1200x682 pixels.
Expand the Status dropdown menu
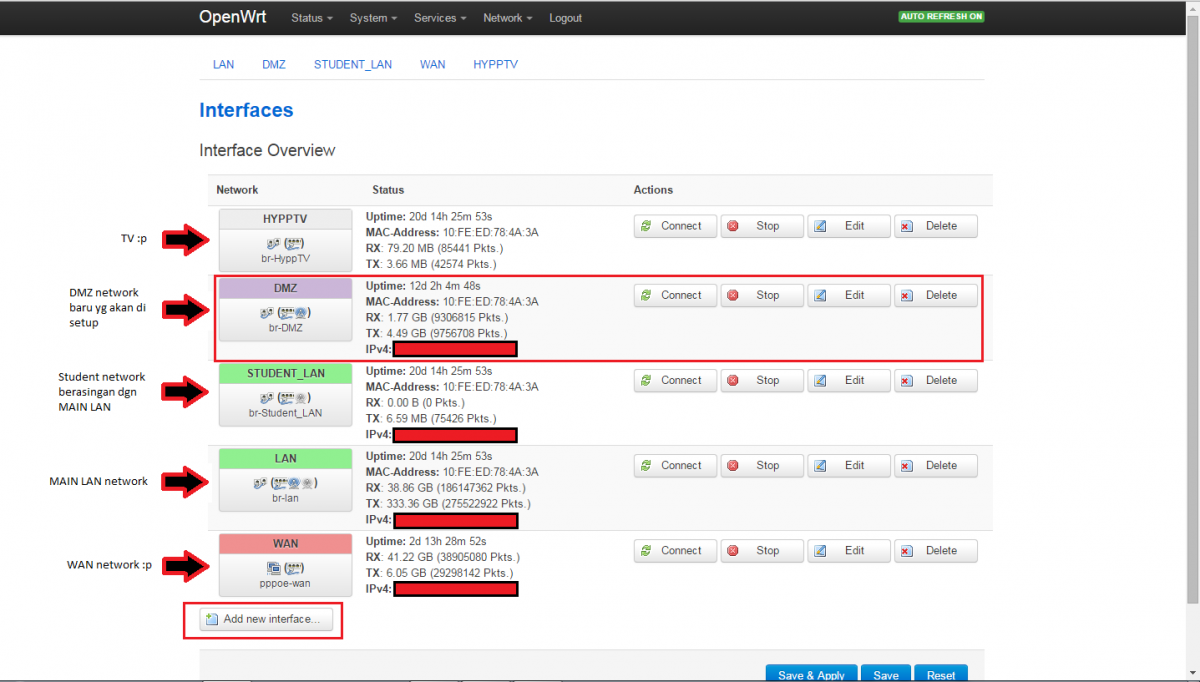click(311, 18)
